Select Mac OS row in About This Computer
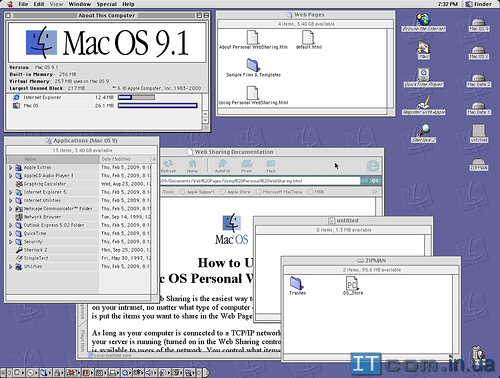Image resolution: width=500 pixels, height=378 pixels. [x=105, y=106]
